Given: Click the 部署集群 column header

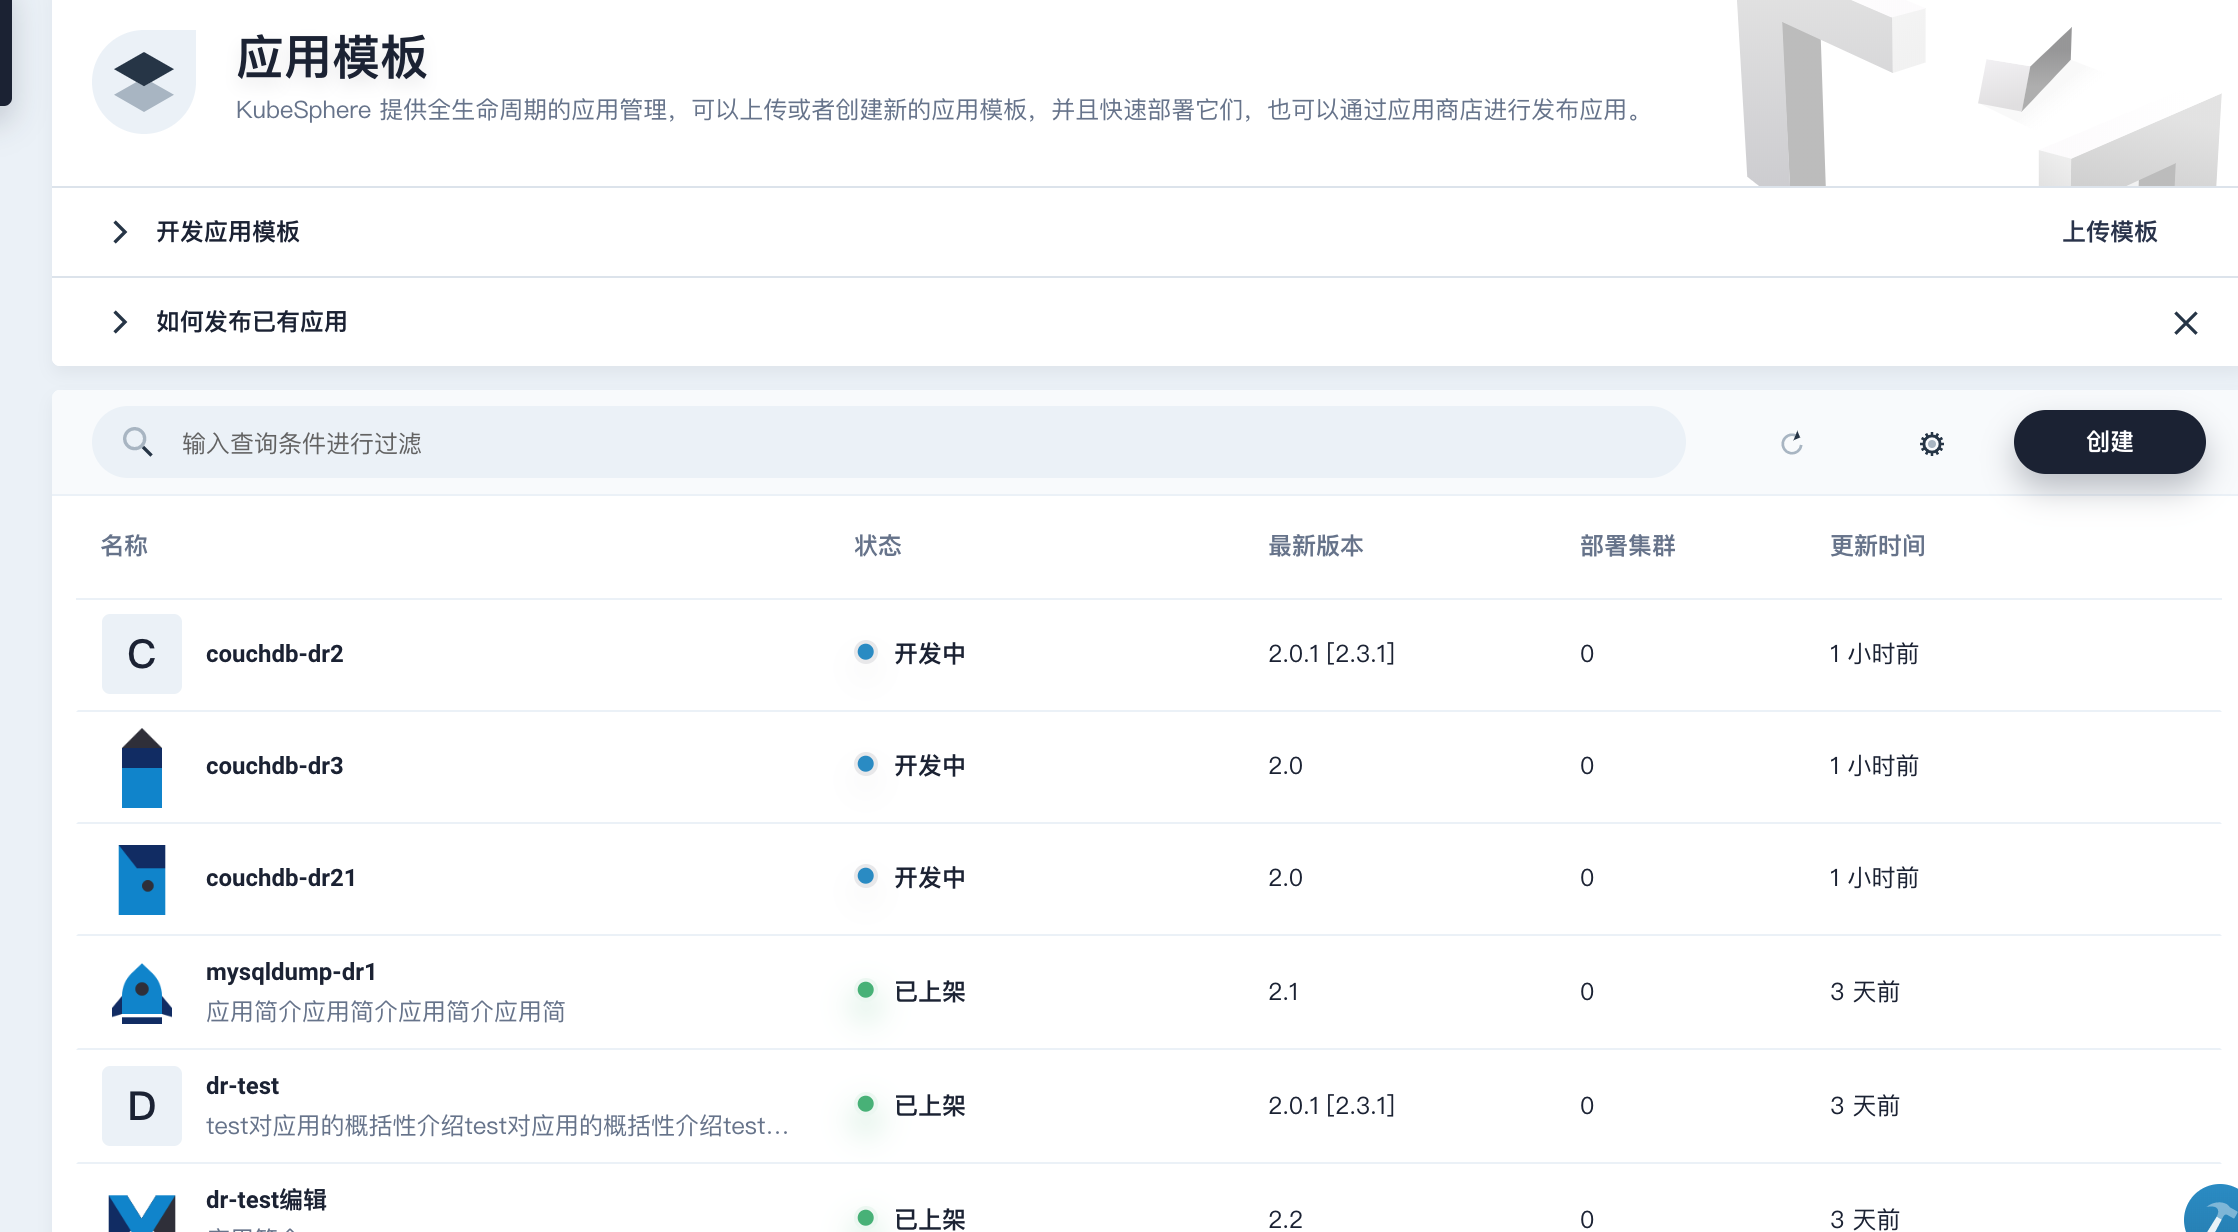Looking at the screenshot, I should (x=1628, y=546).
